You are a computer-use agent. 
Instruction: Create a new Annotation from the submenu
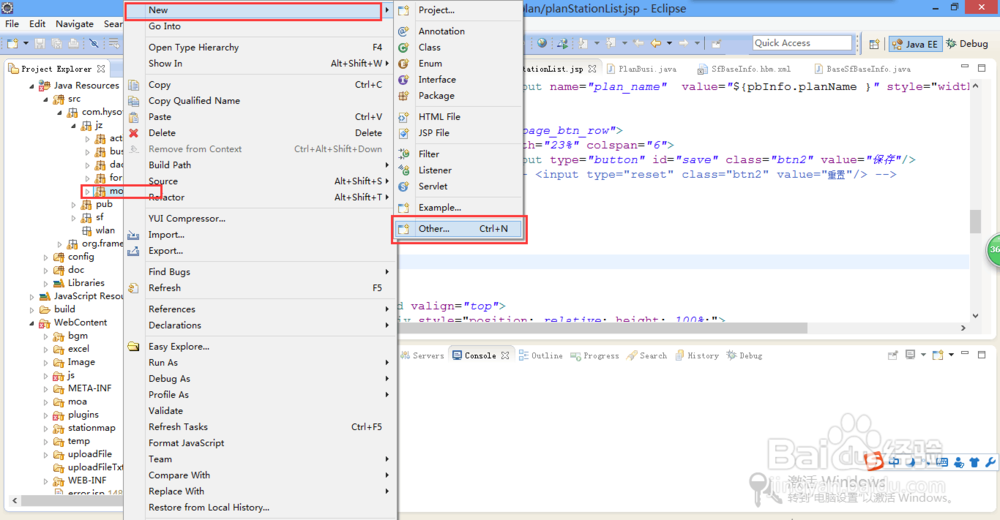pyautogui.click(x=441, y=31)
